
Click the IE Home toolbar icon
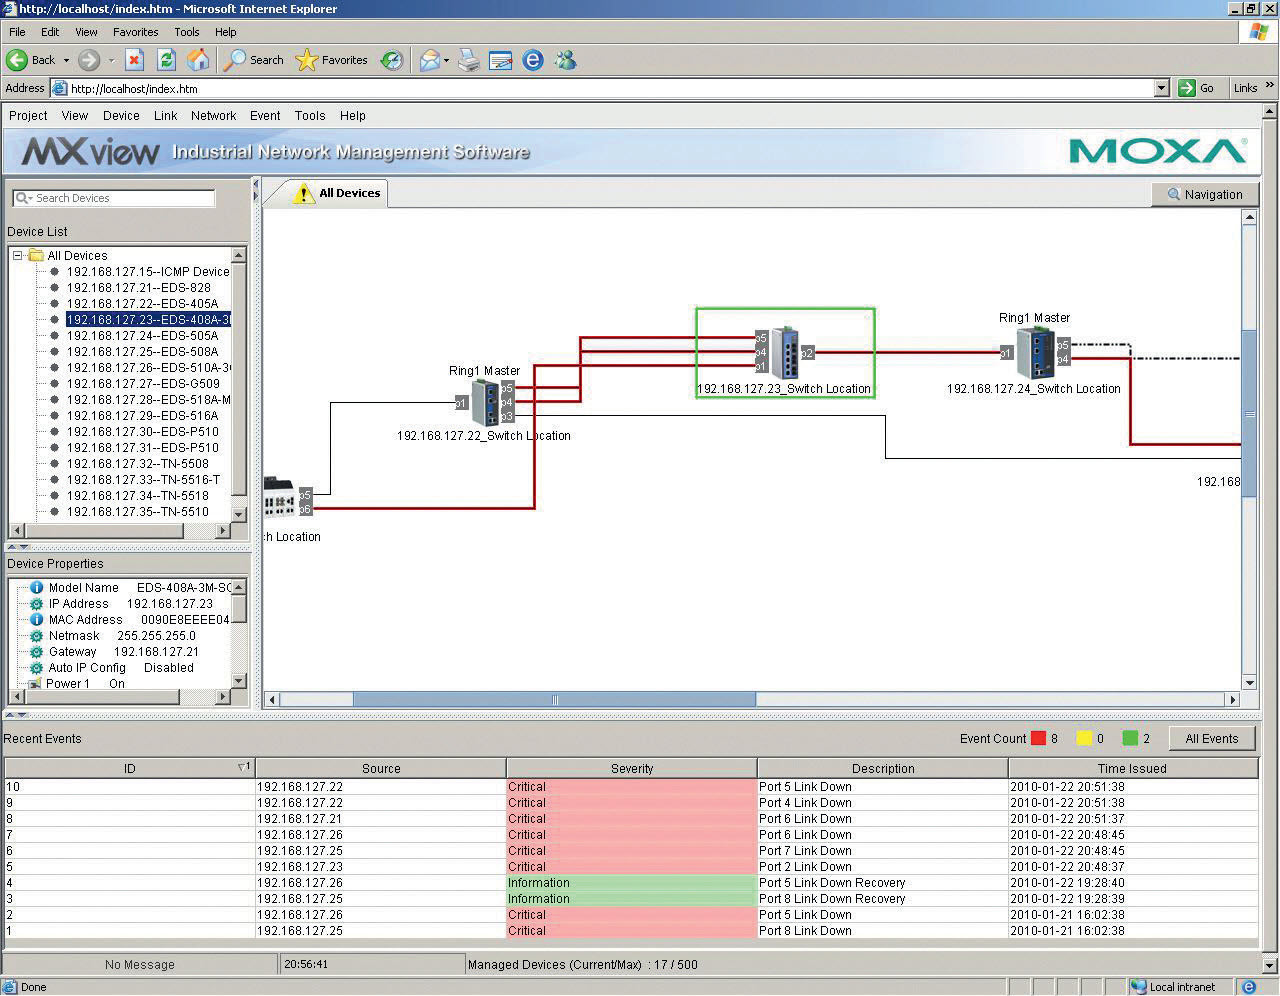tap(198, 60)
